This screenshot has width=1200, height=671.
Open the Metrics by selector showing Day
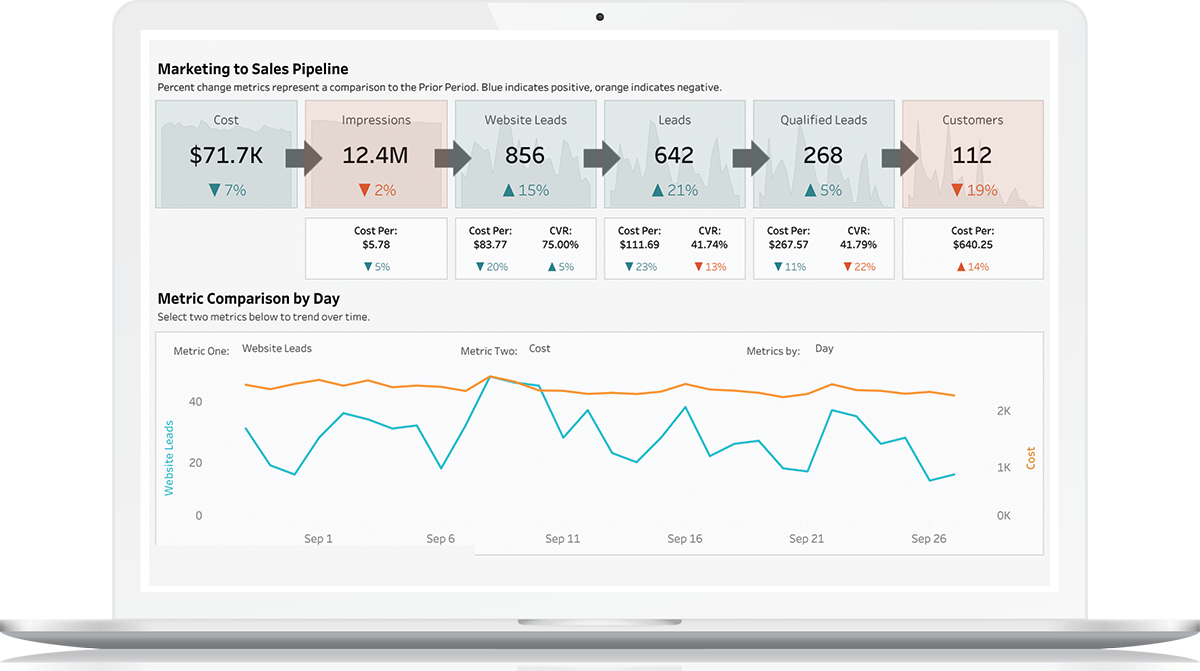pyautogui.click(x=823, y=348)
